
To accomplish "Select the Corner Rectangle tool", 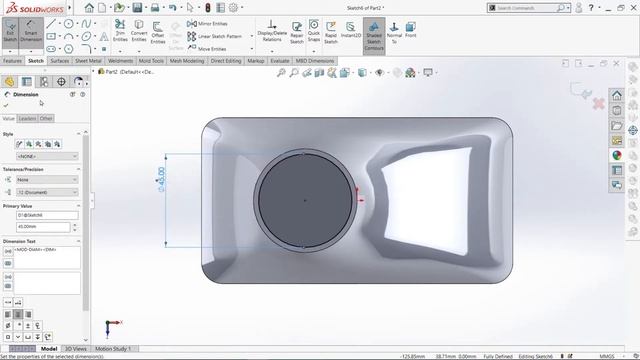I will 51,36.
